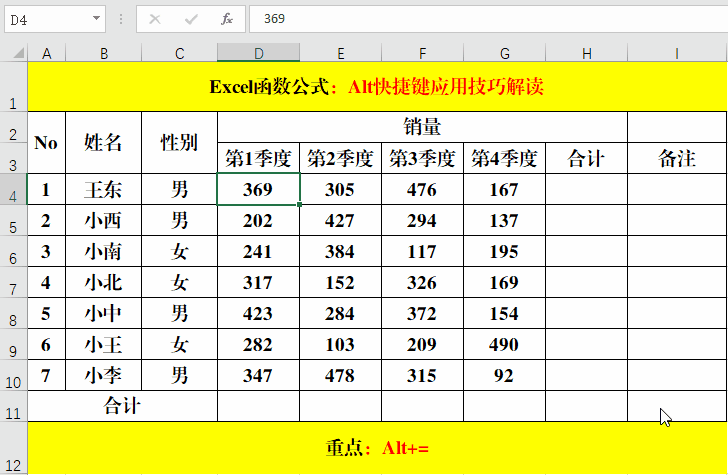
Task: Select column C header
Action: tap(179, 53)
